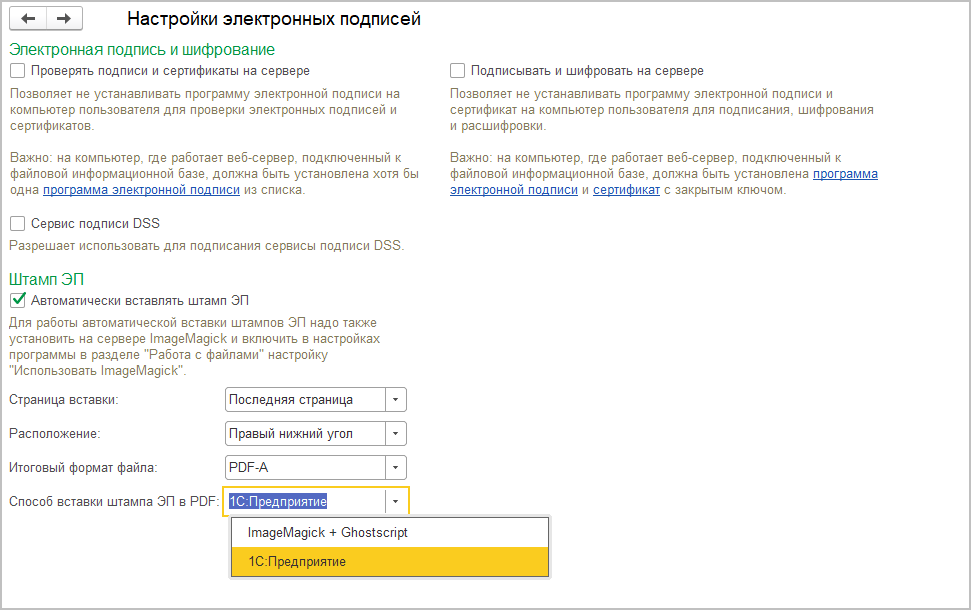This screenshot has height=610, width=971.
Task: Open the "Расположение" dropdown arrow
Action: coord(396,434)
